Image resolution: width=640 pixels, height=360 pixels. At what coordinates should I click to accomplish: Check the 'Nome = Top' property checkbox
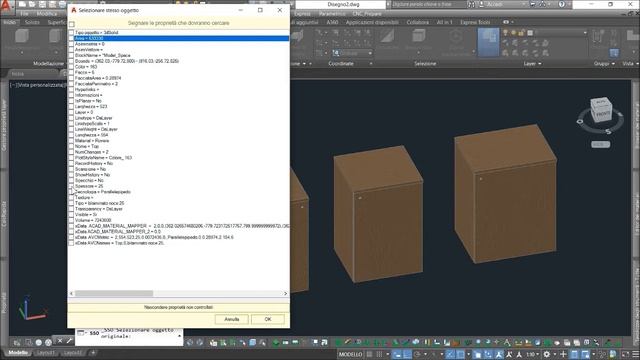(71, 146)
